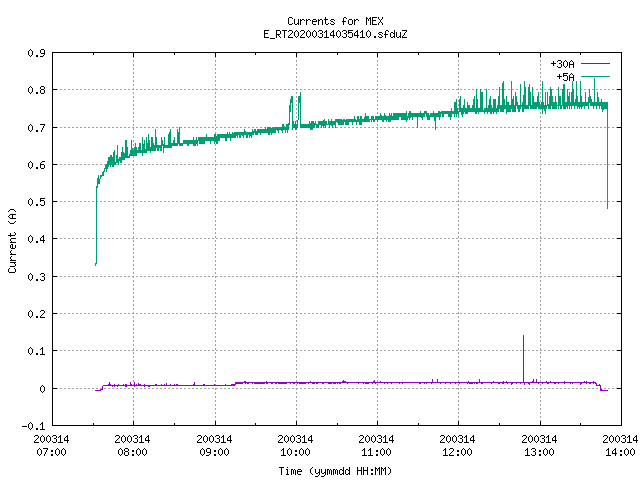This screenshot has height=480, width=640.
Task: Click the purple +30A legend line sample
Action: pyautogui.click(x=595, y=64)
